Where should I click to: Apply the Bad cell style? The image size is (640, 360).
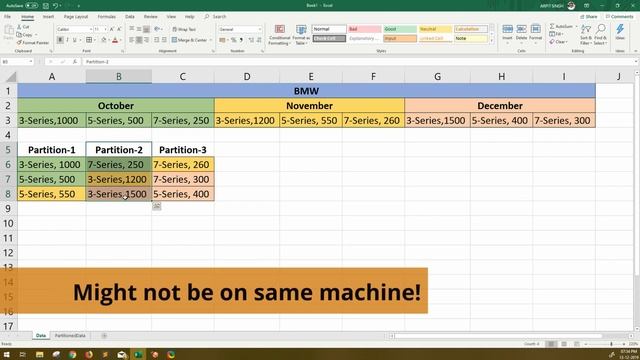tap(364, 29)
